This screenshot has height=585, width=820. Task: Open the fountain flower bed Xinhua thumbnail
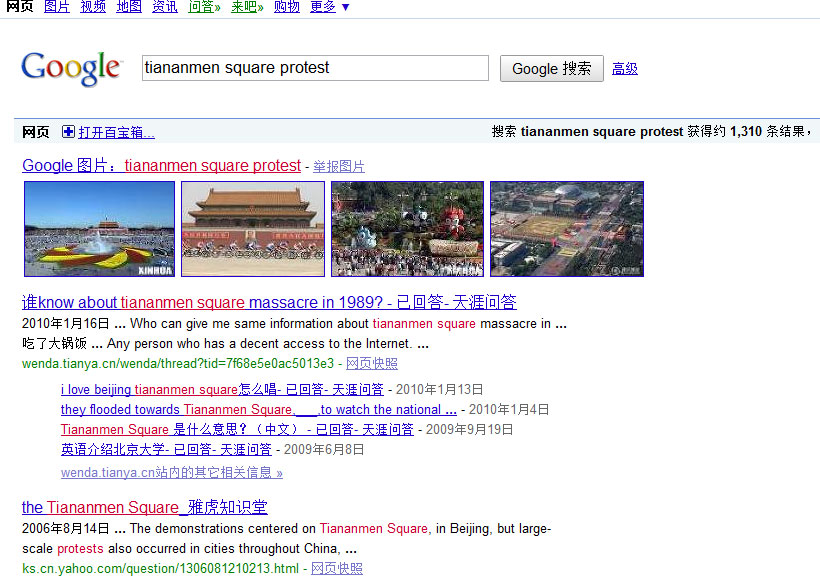click(x=99, y=229)
